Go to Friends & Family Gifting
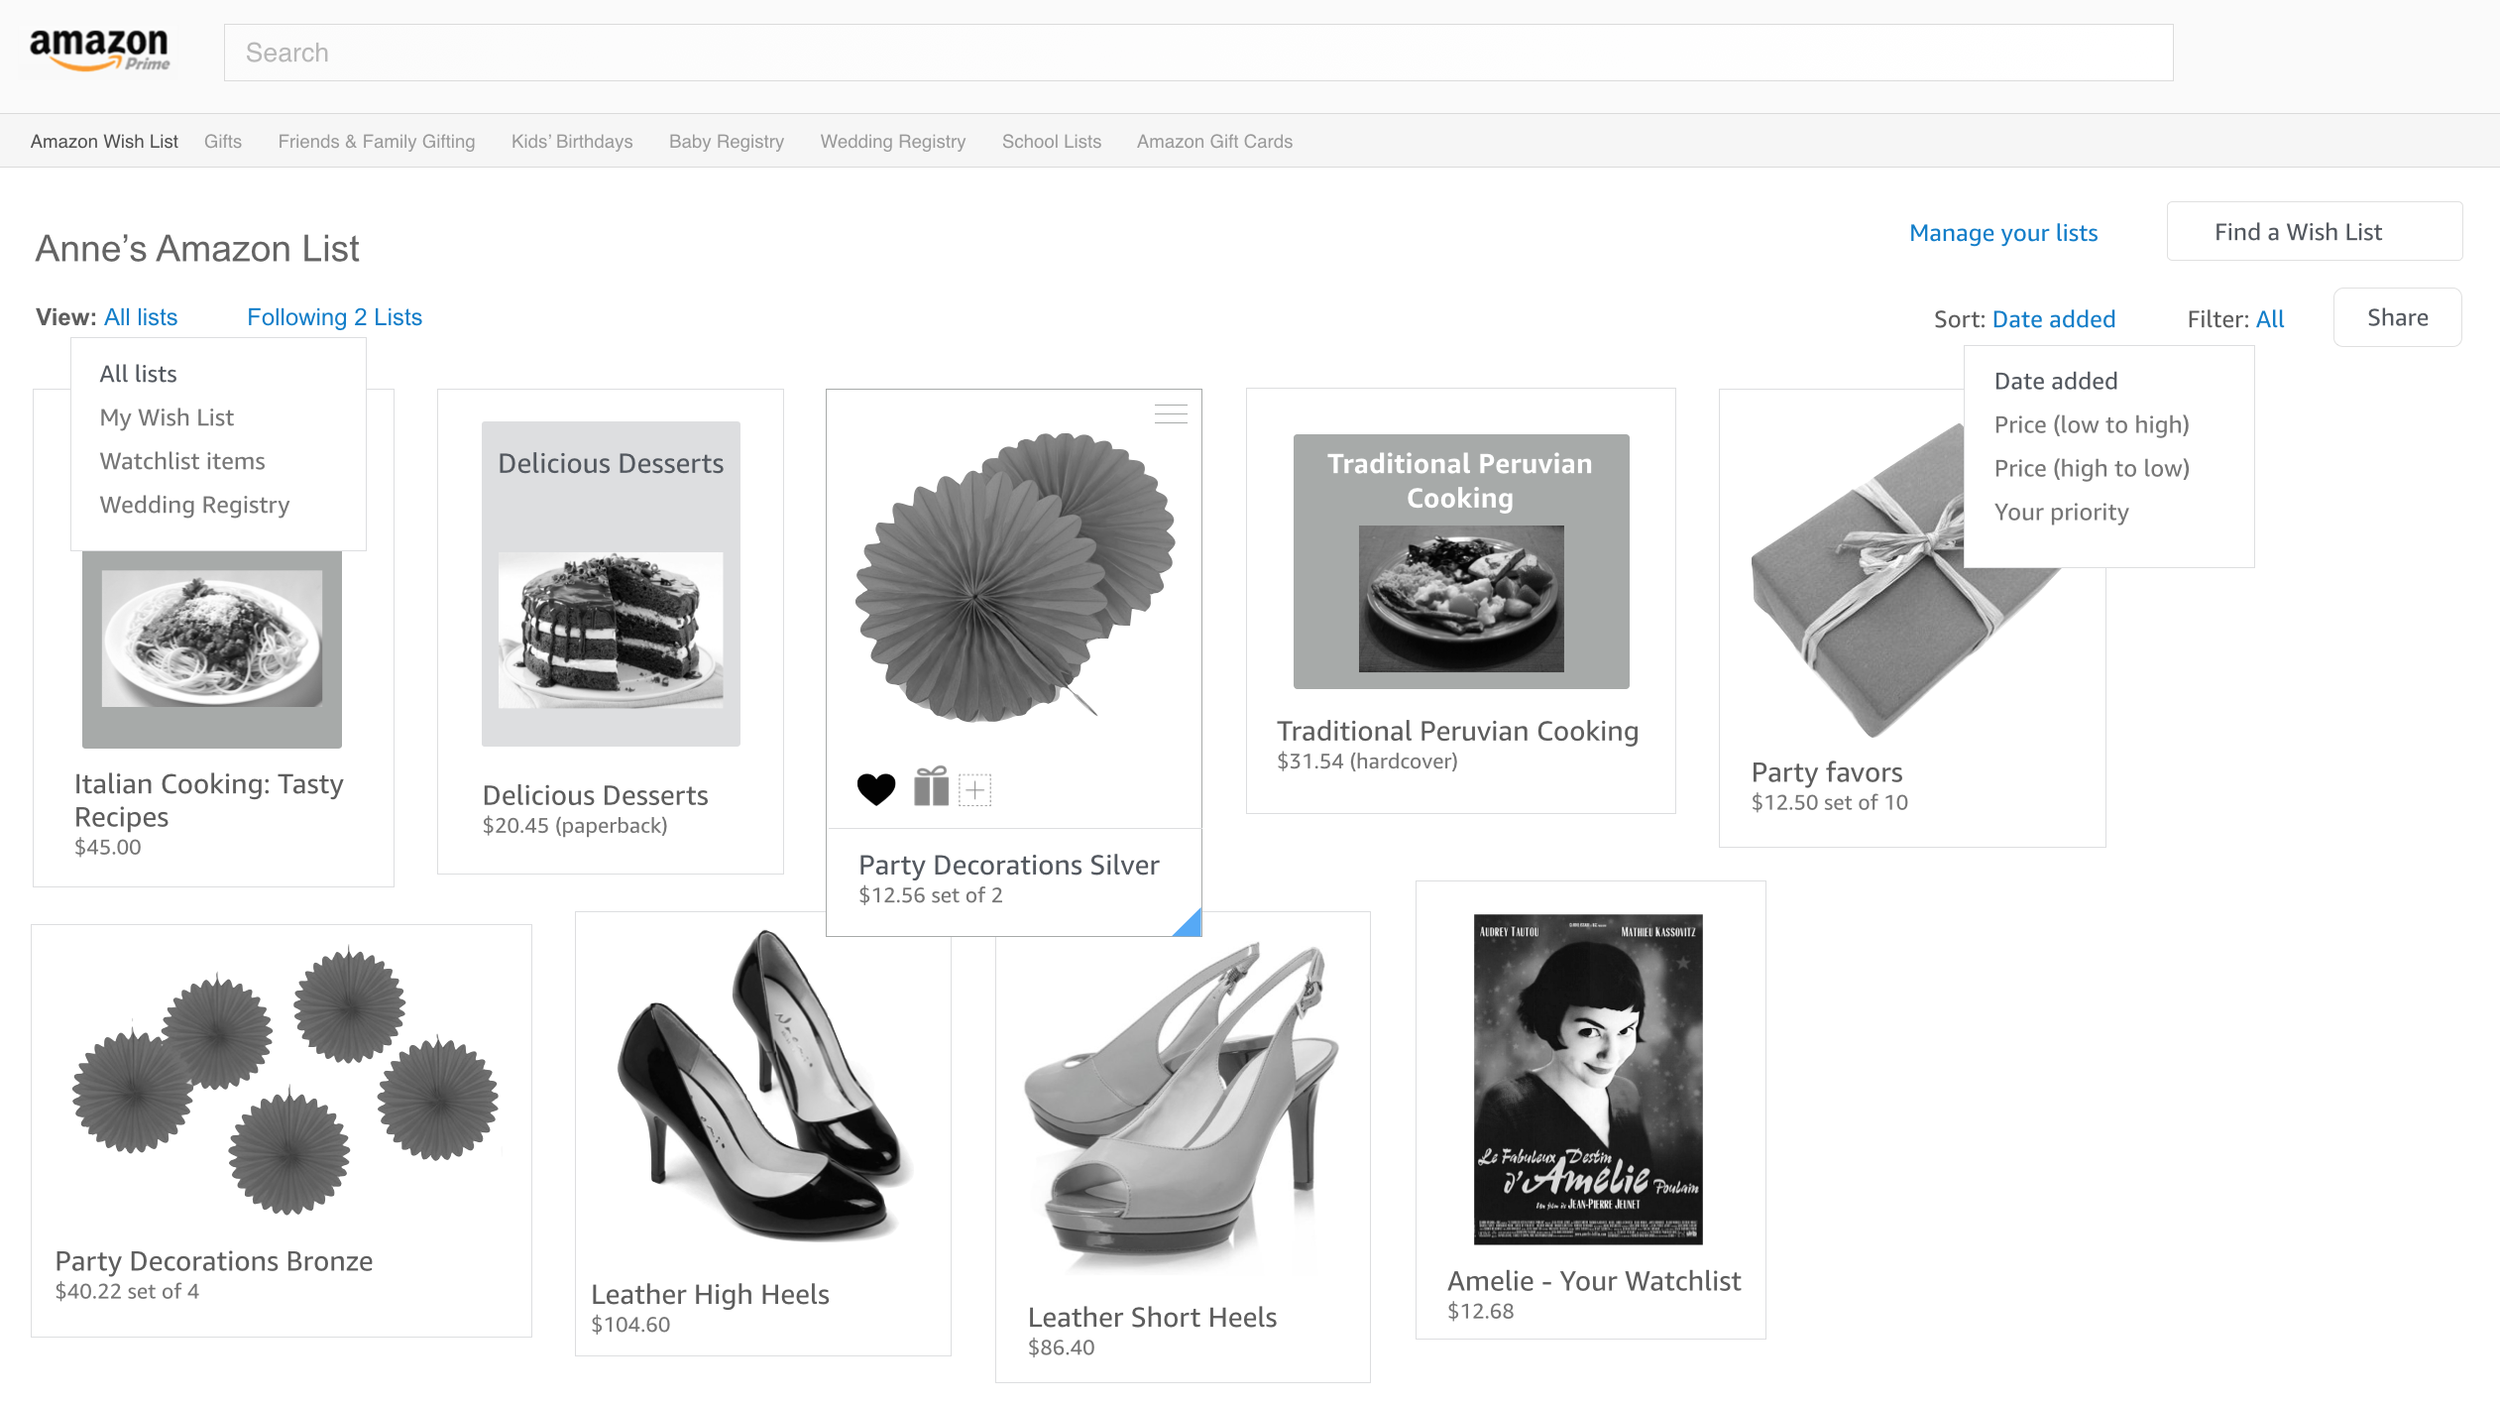The height and width of the screenshot is (1405, 2500). 376,142
